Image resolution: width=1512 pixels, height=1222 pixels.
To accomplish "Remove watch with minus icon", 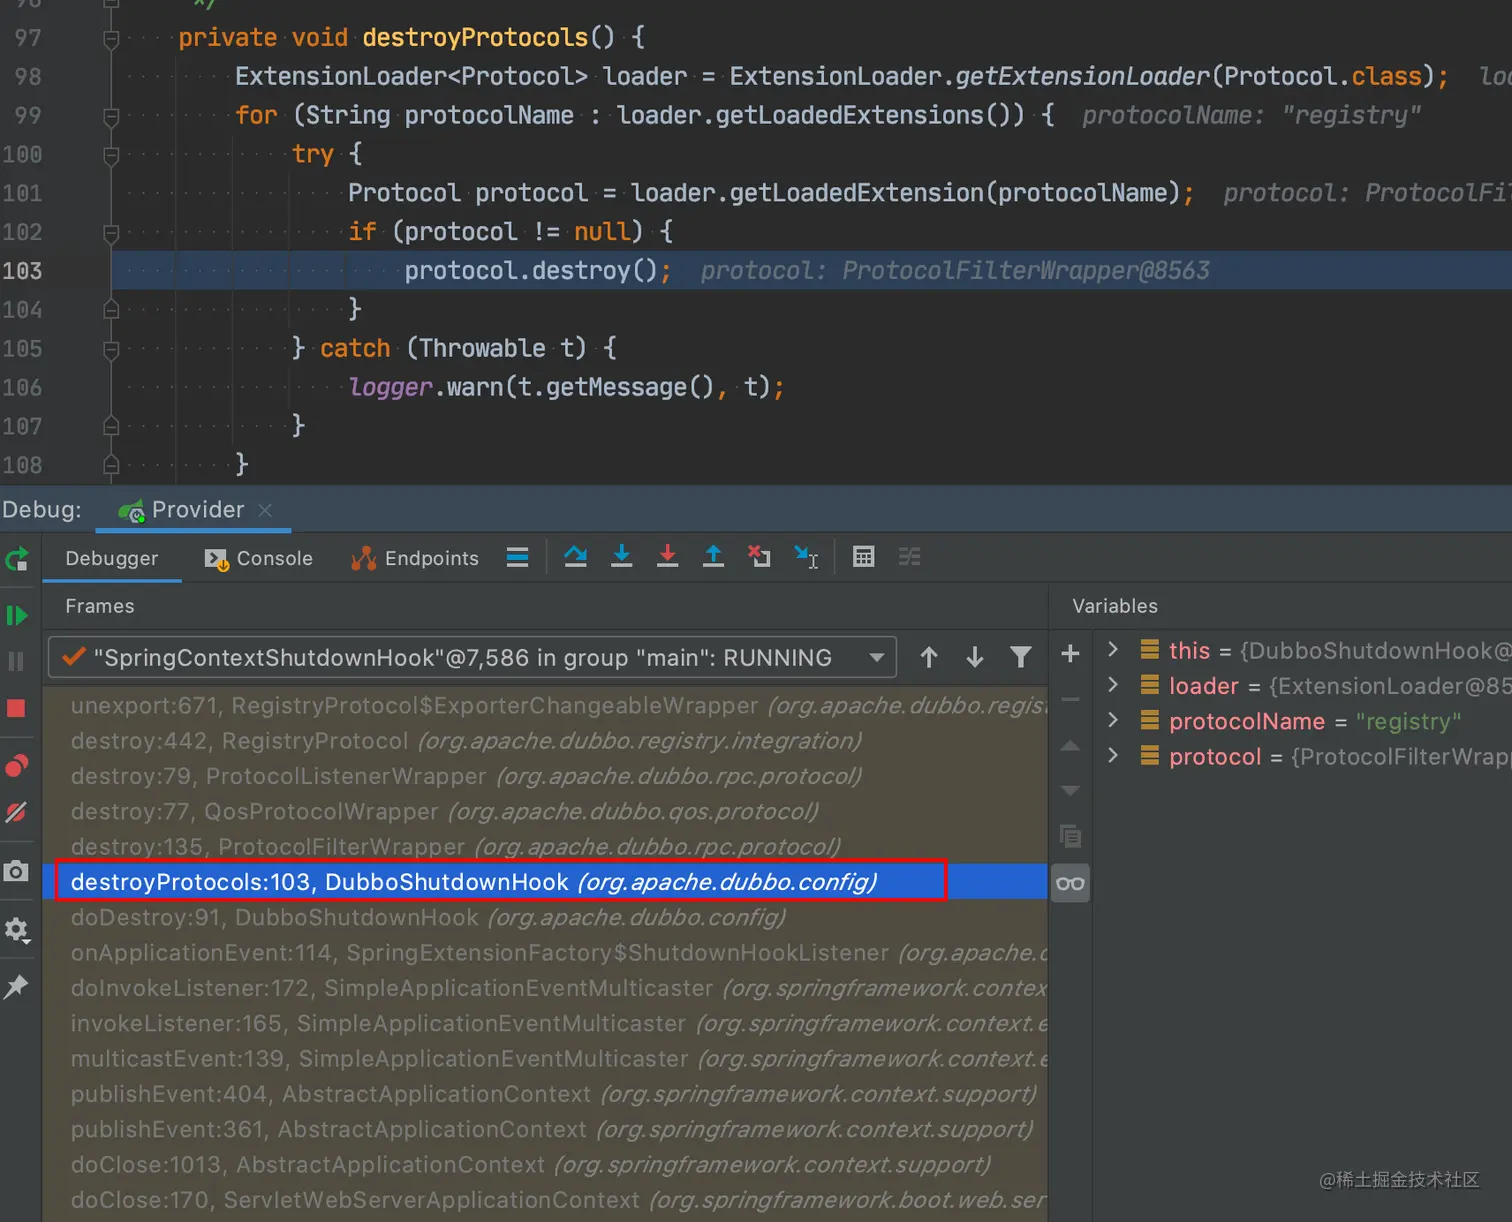I will 1070,699.
